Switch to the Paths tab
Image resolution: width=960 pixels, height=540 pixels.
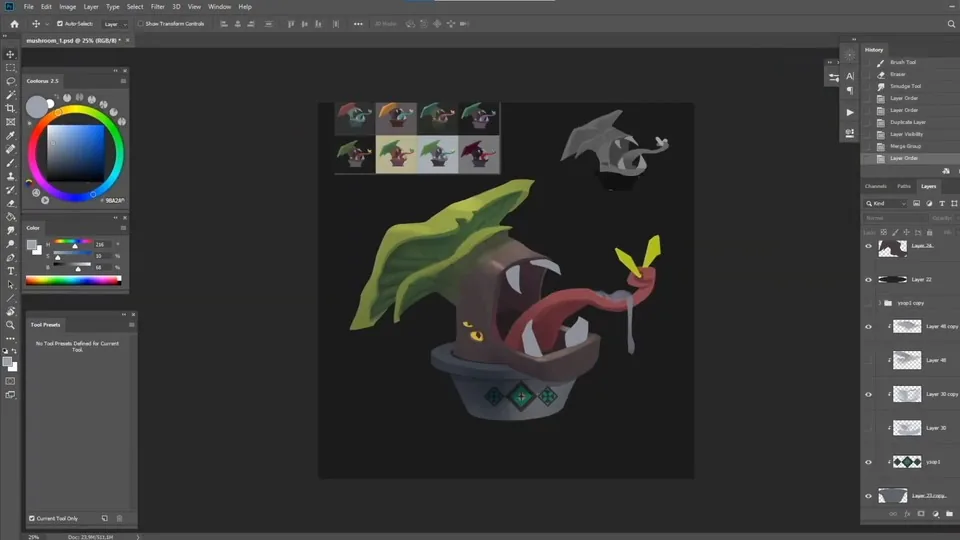pos(904,186)
